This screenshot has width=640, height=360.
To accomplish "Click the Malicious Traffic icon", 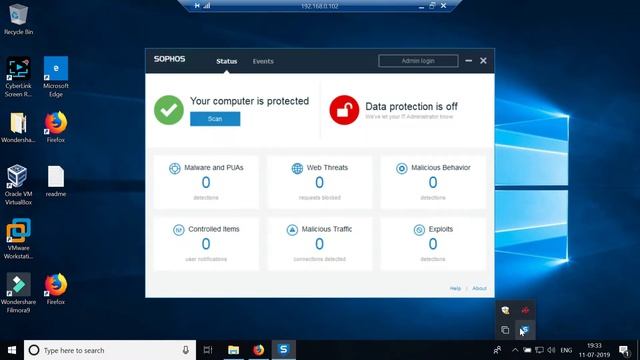I will click(292, 230).
